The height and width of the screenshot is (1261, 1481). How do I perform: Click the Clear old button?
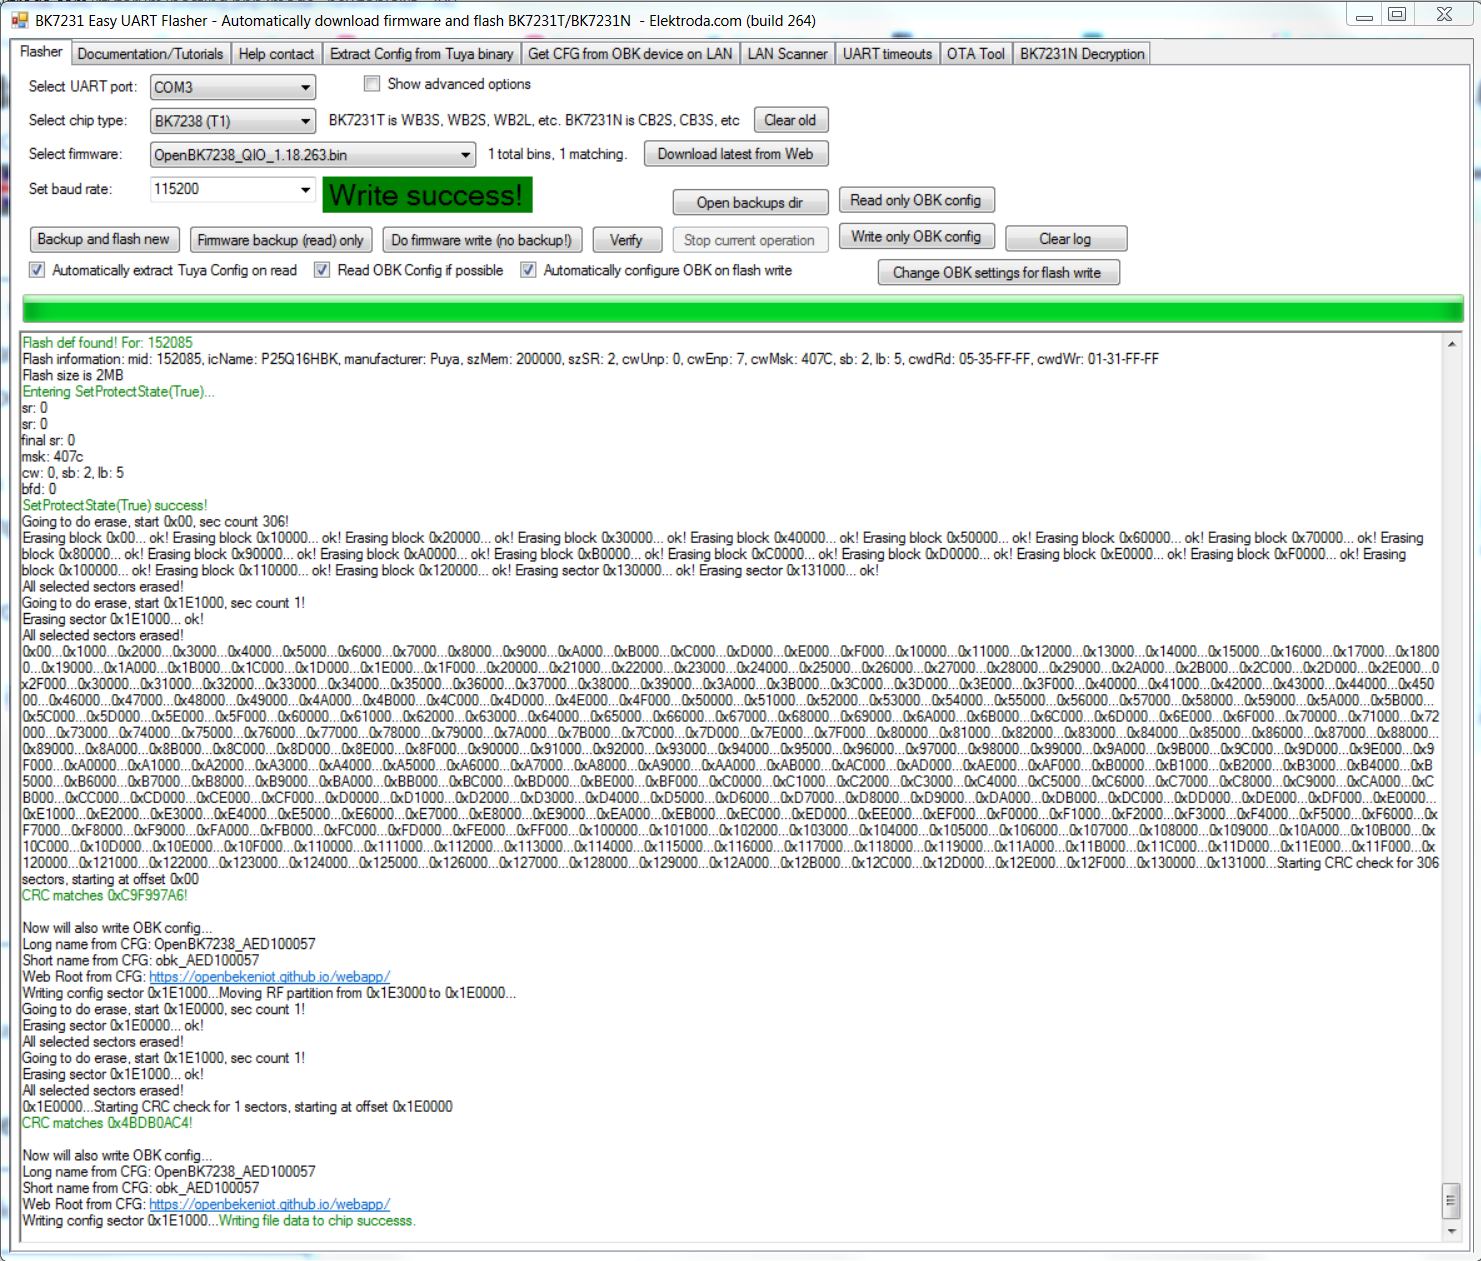tap(790, 120)
